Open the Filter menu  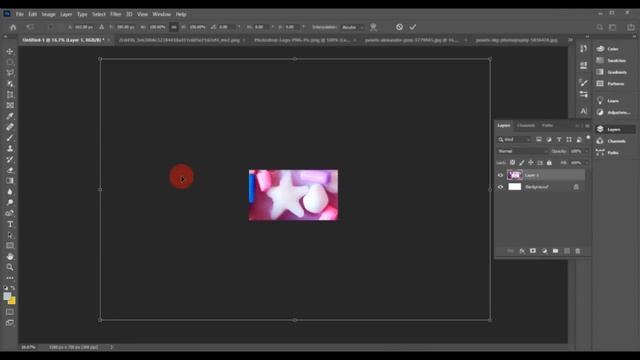click(116, 14)
